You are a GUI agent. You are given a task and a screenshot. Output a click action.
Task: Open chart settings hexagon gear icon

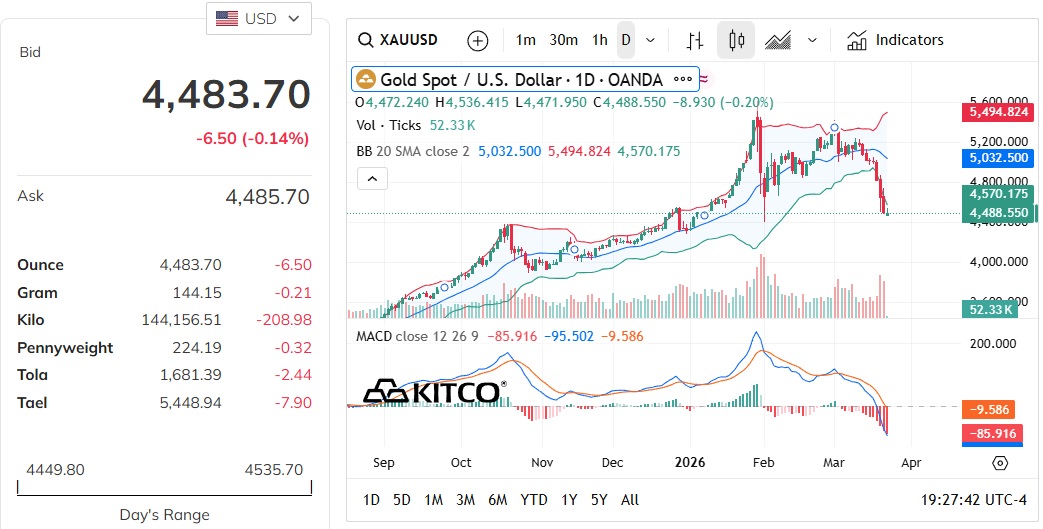[x=1000, y=463]
